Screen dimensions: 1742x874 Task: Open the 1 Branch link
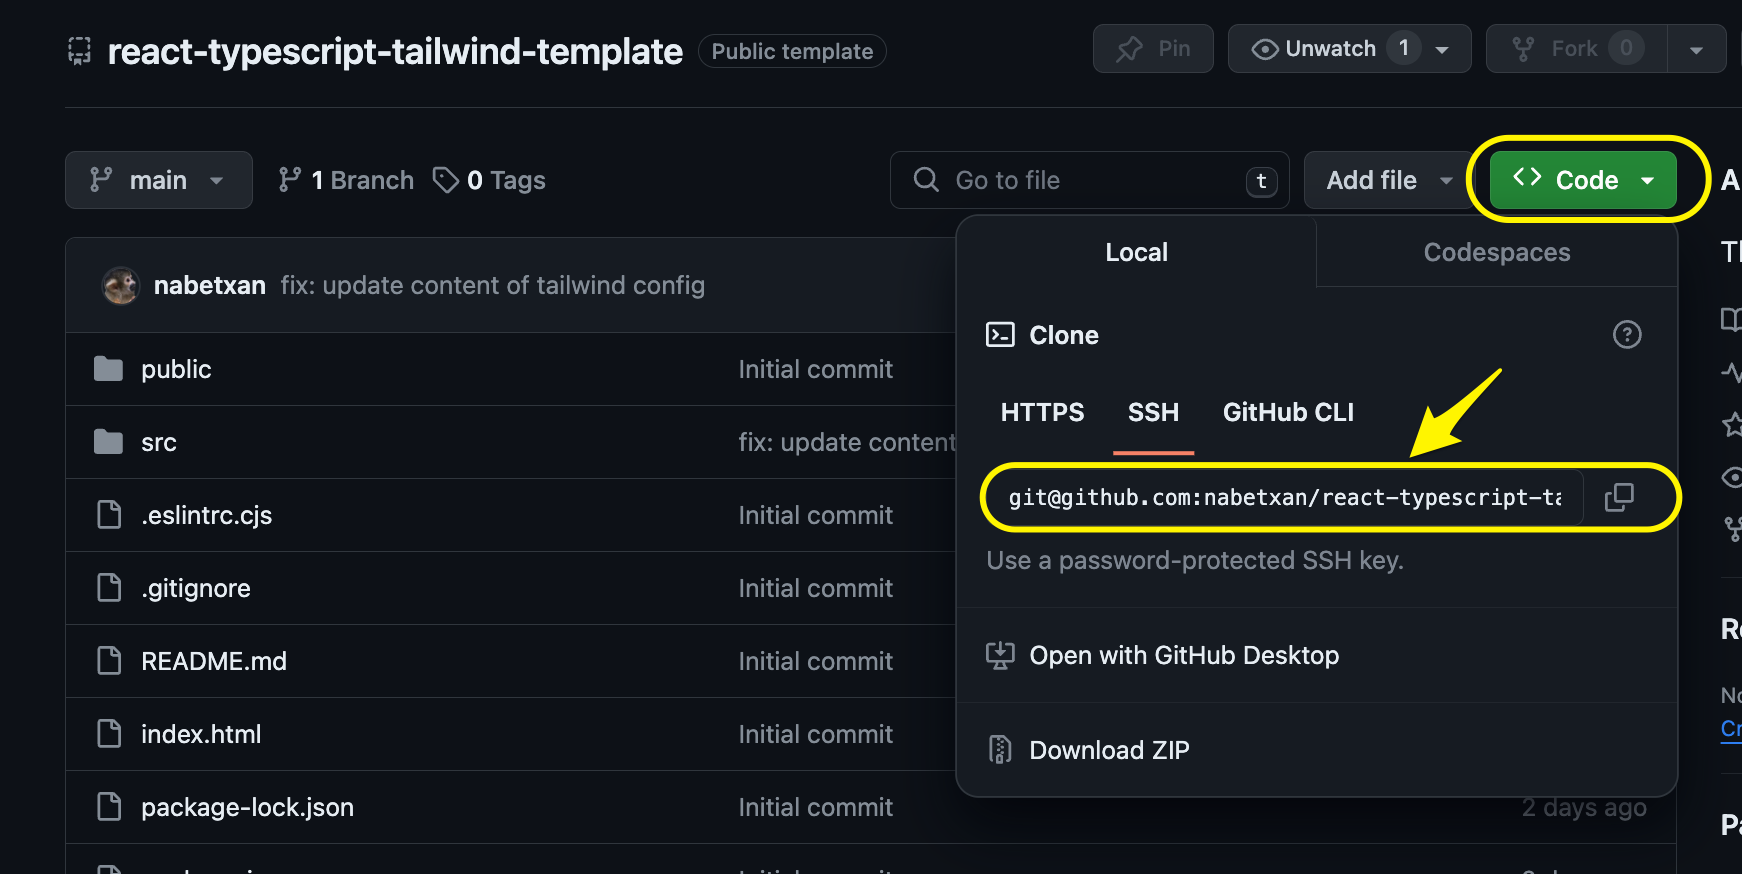click(346, 180)
